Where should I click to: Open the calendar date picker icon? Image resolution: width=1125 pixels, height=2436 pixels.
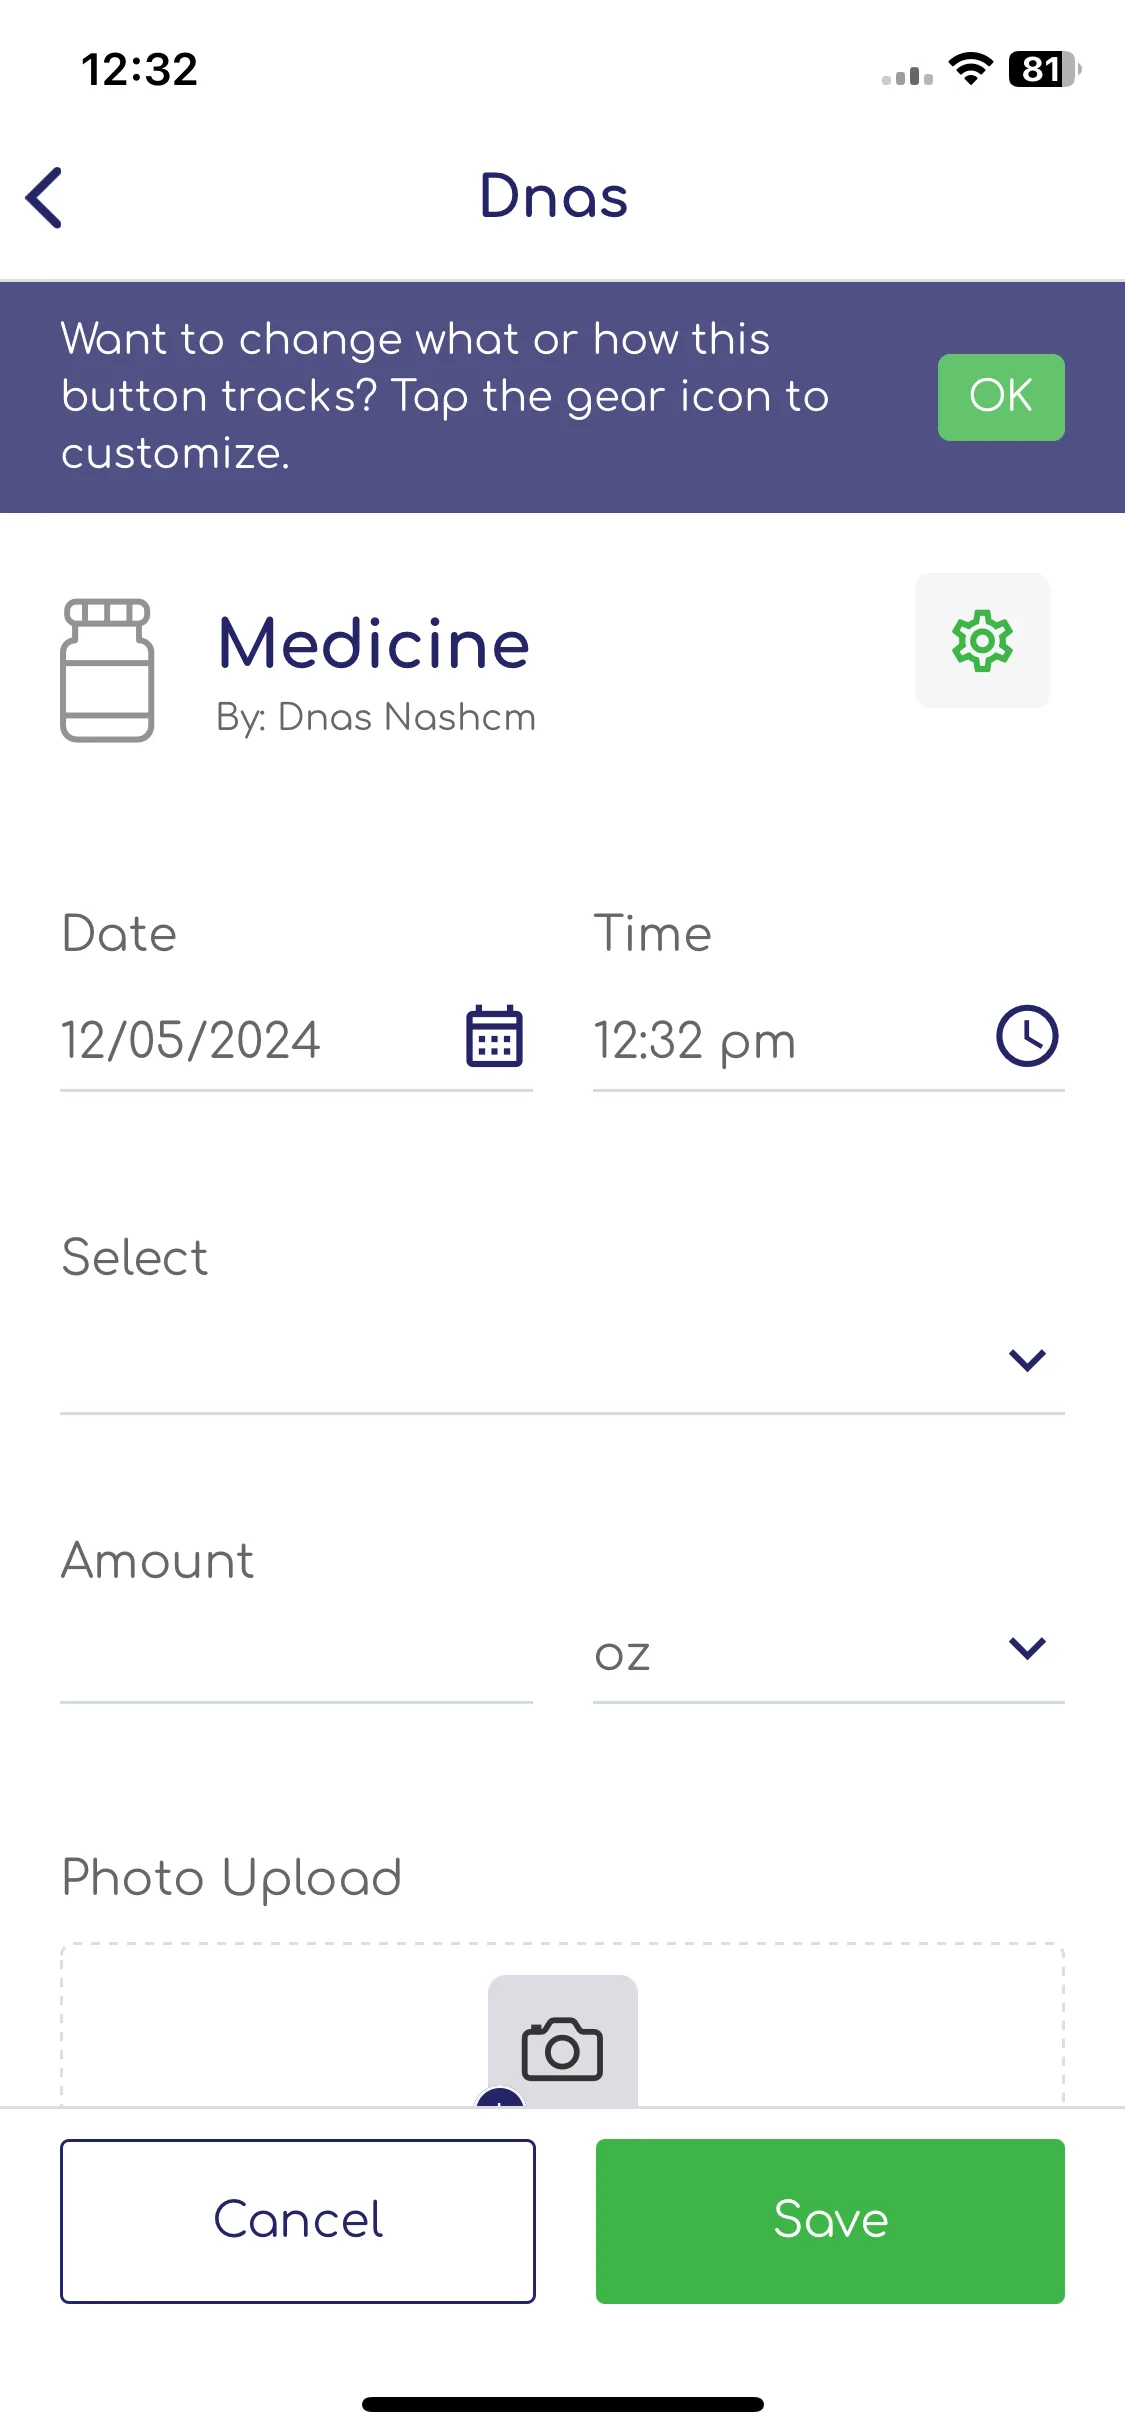(x=494, y=1036)
